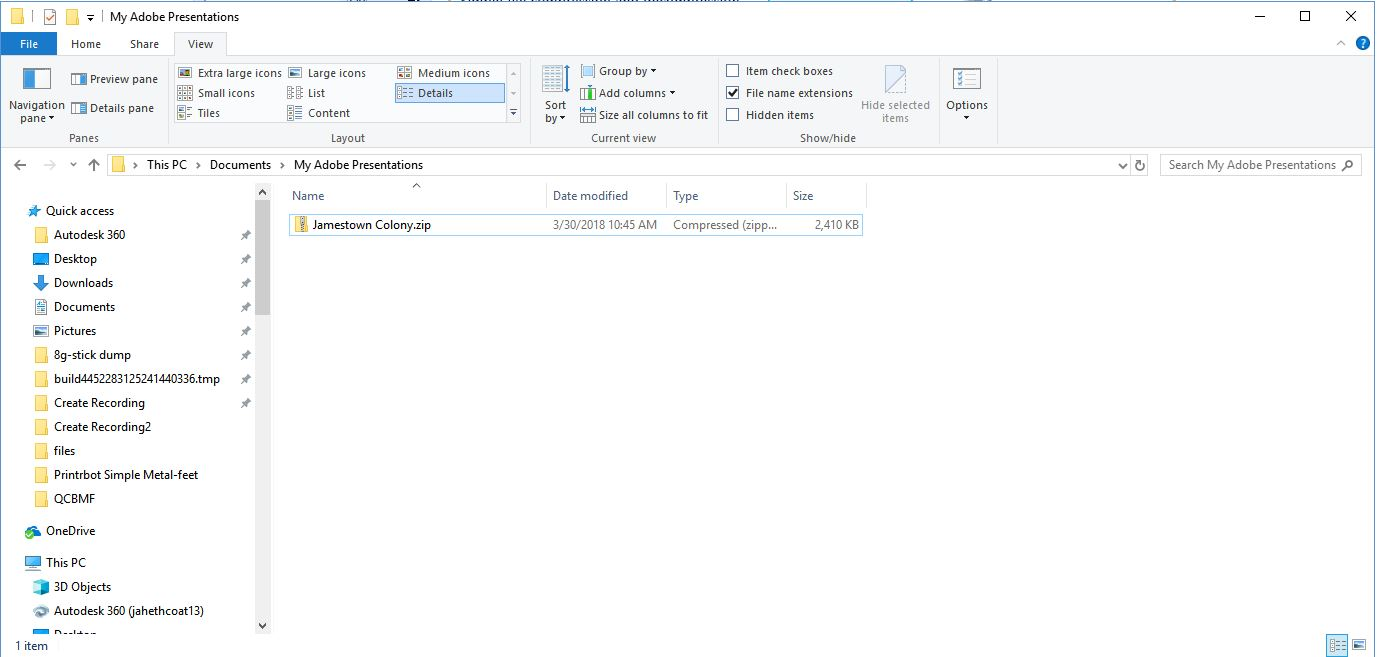Click the navigation pane scrollbar down arrow
Screen dimensions: 1377x657
click(x=263, y=626)
